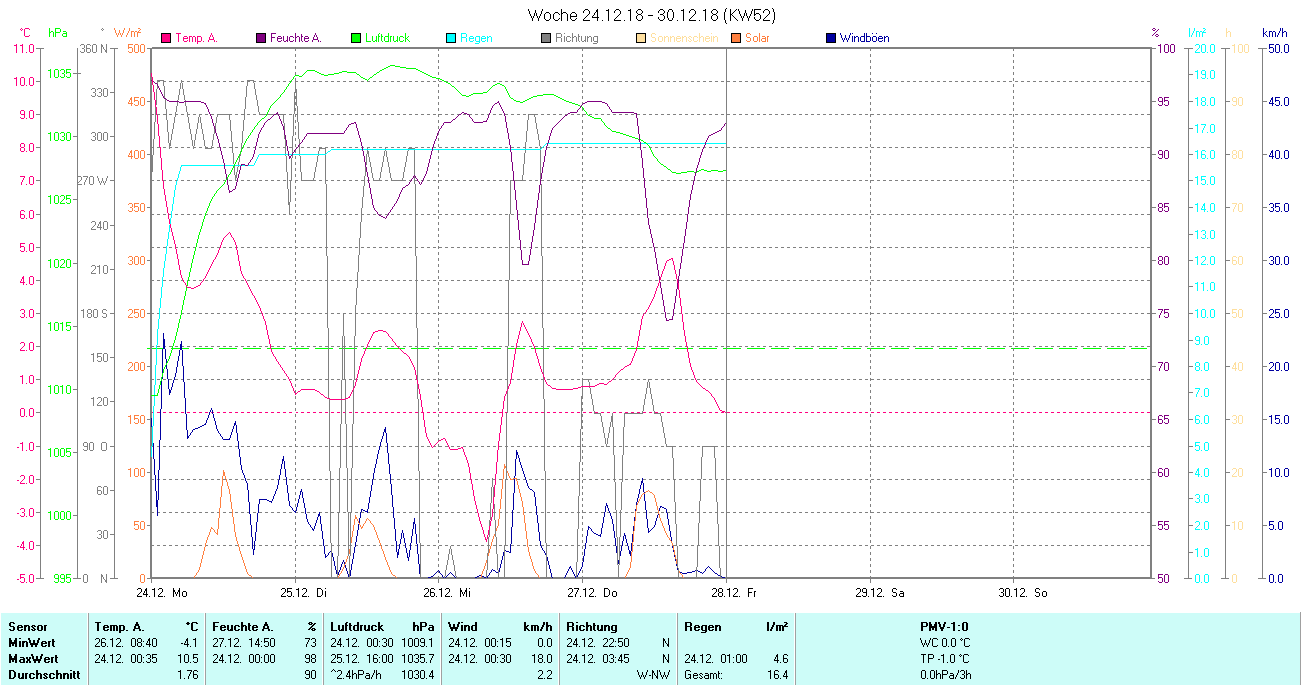Click the orange Solar legend swatch
Viewport: 1301px width, 685px height.
(x=736, y=38)
